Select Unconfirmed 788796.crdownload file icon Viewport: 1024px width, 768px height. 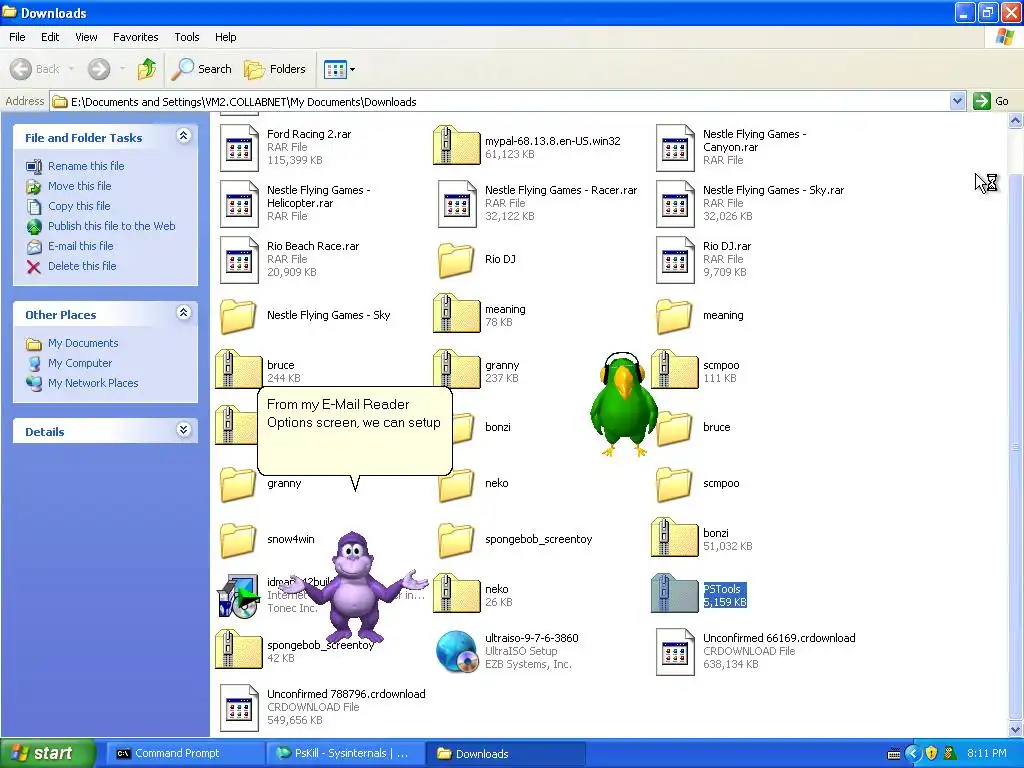click(x=239, y=708)
